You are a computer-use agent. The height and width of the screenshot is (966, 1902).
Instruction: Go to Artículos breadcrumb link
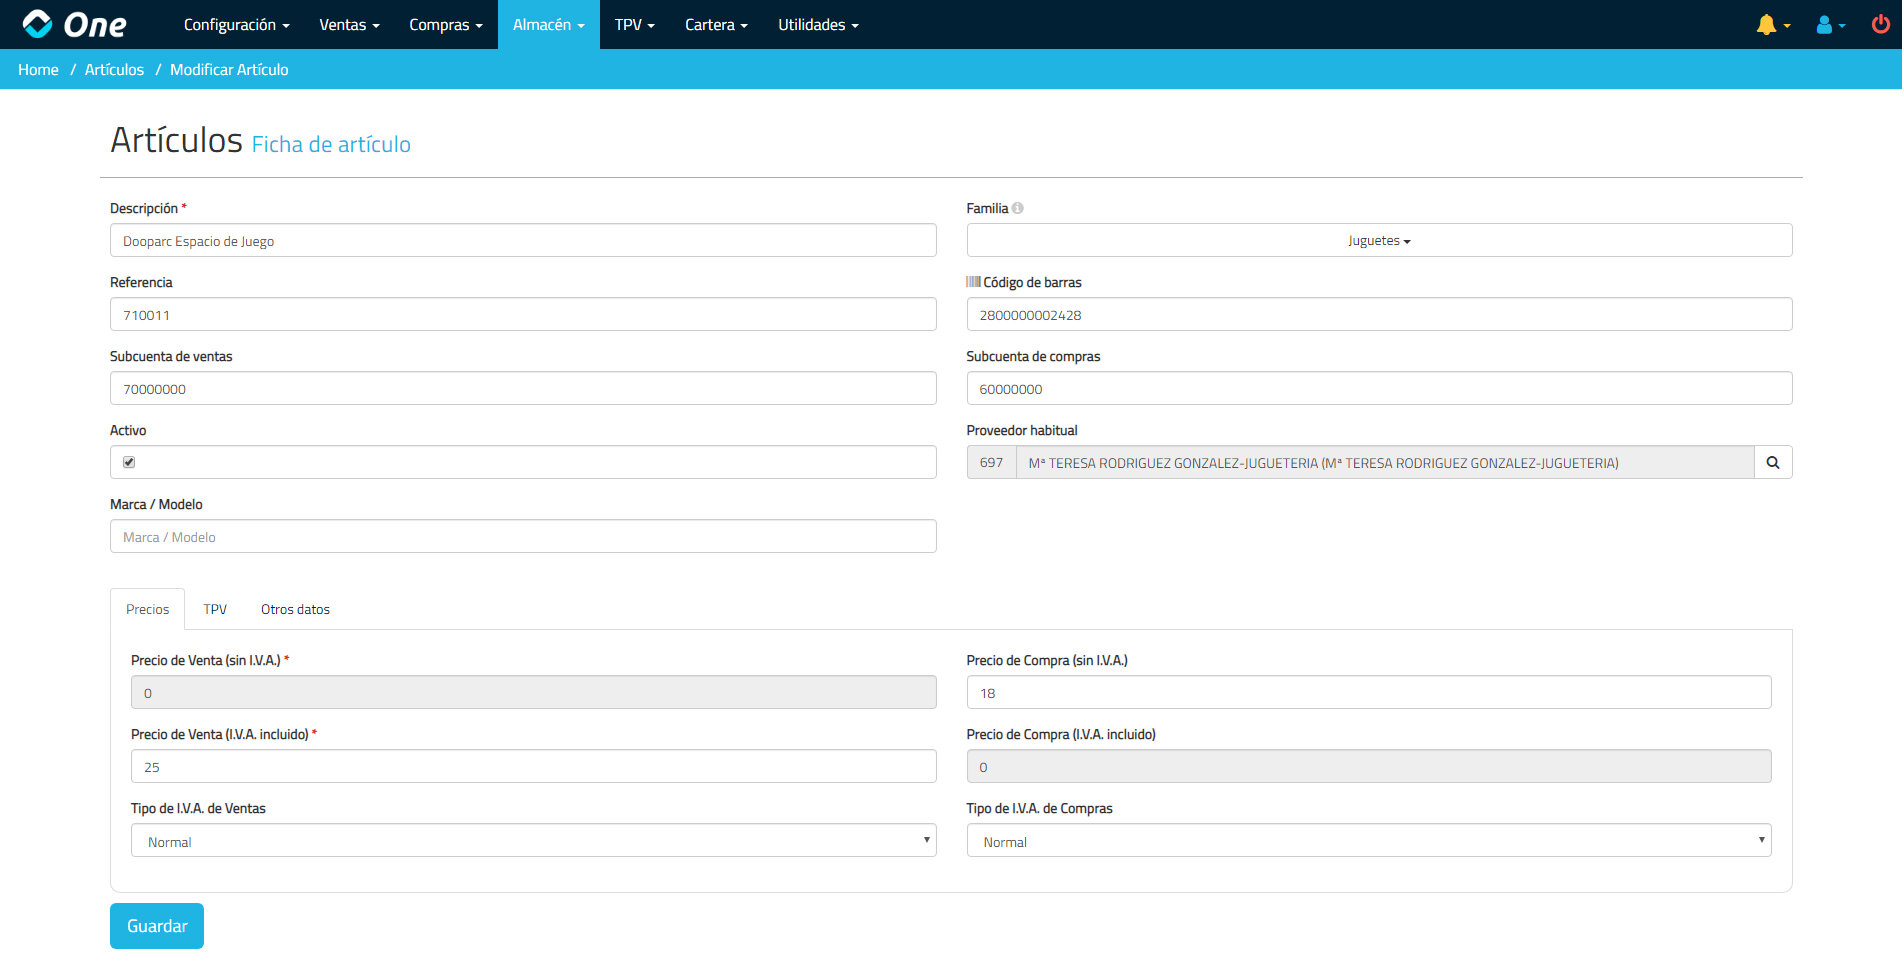click(114, 70)
